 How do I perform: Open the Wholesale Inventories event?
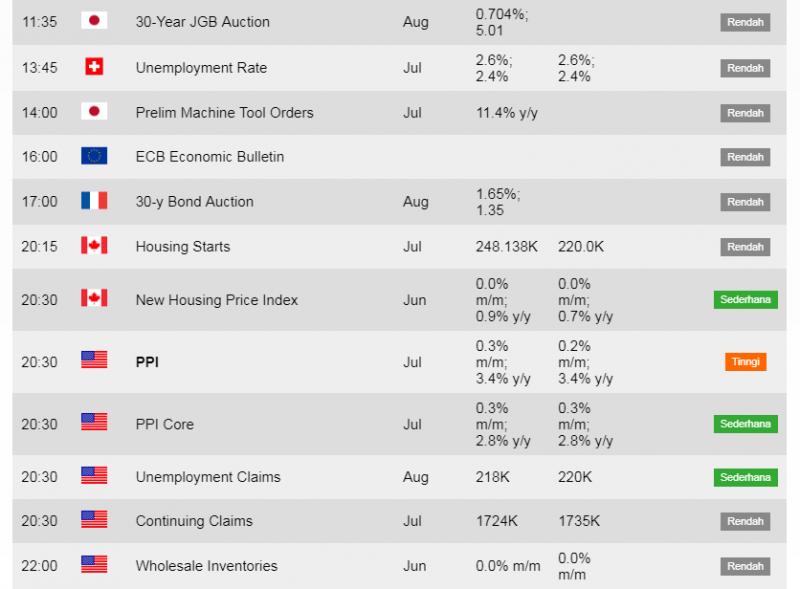coord(207,566)
